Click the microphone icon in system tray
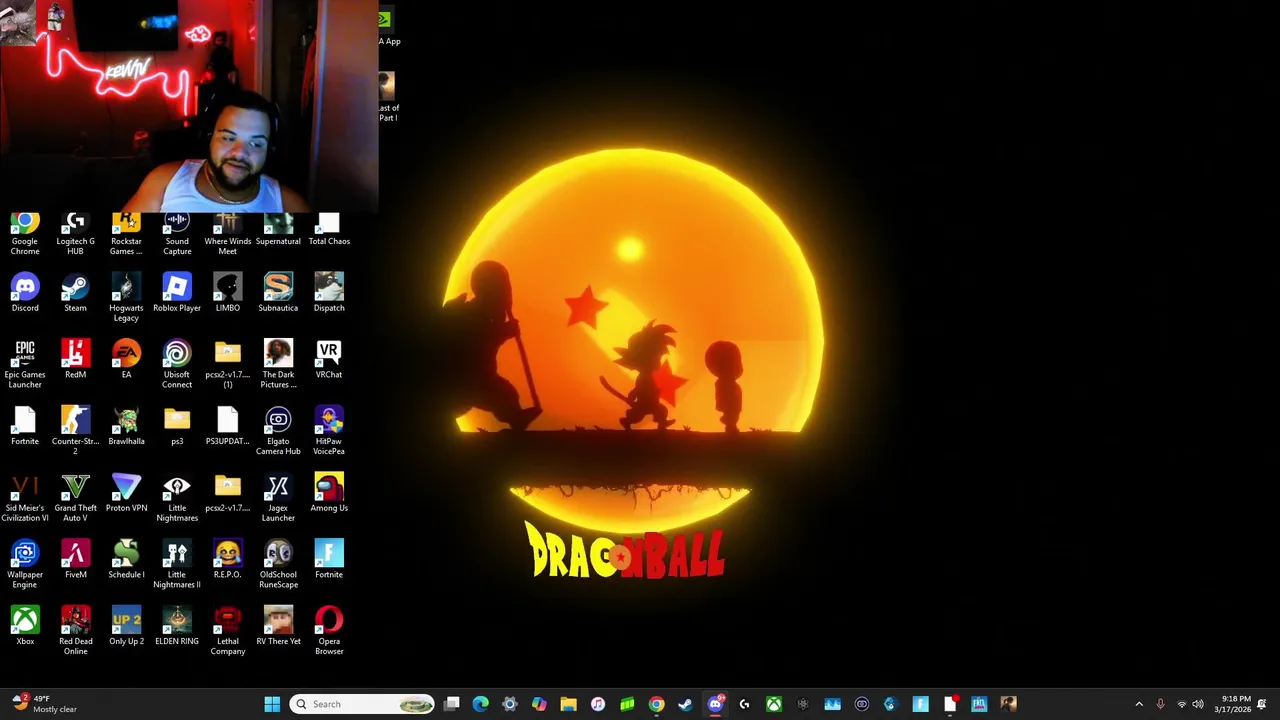Screen dimensions: 1280x720 coord(1160,704)
